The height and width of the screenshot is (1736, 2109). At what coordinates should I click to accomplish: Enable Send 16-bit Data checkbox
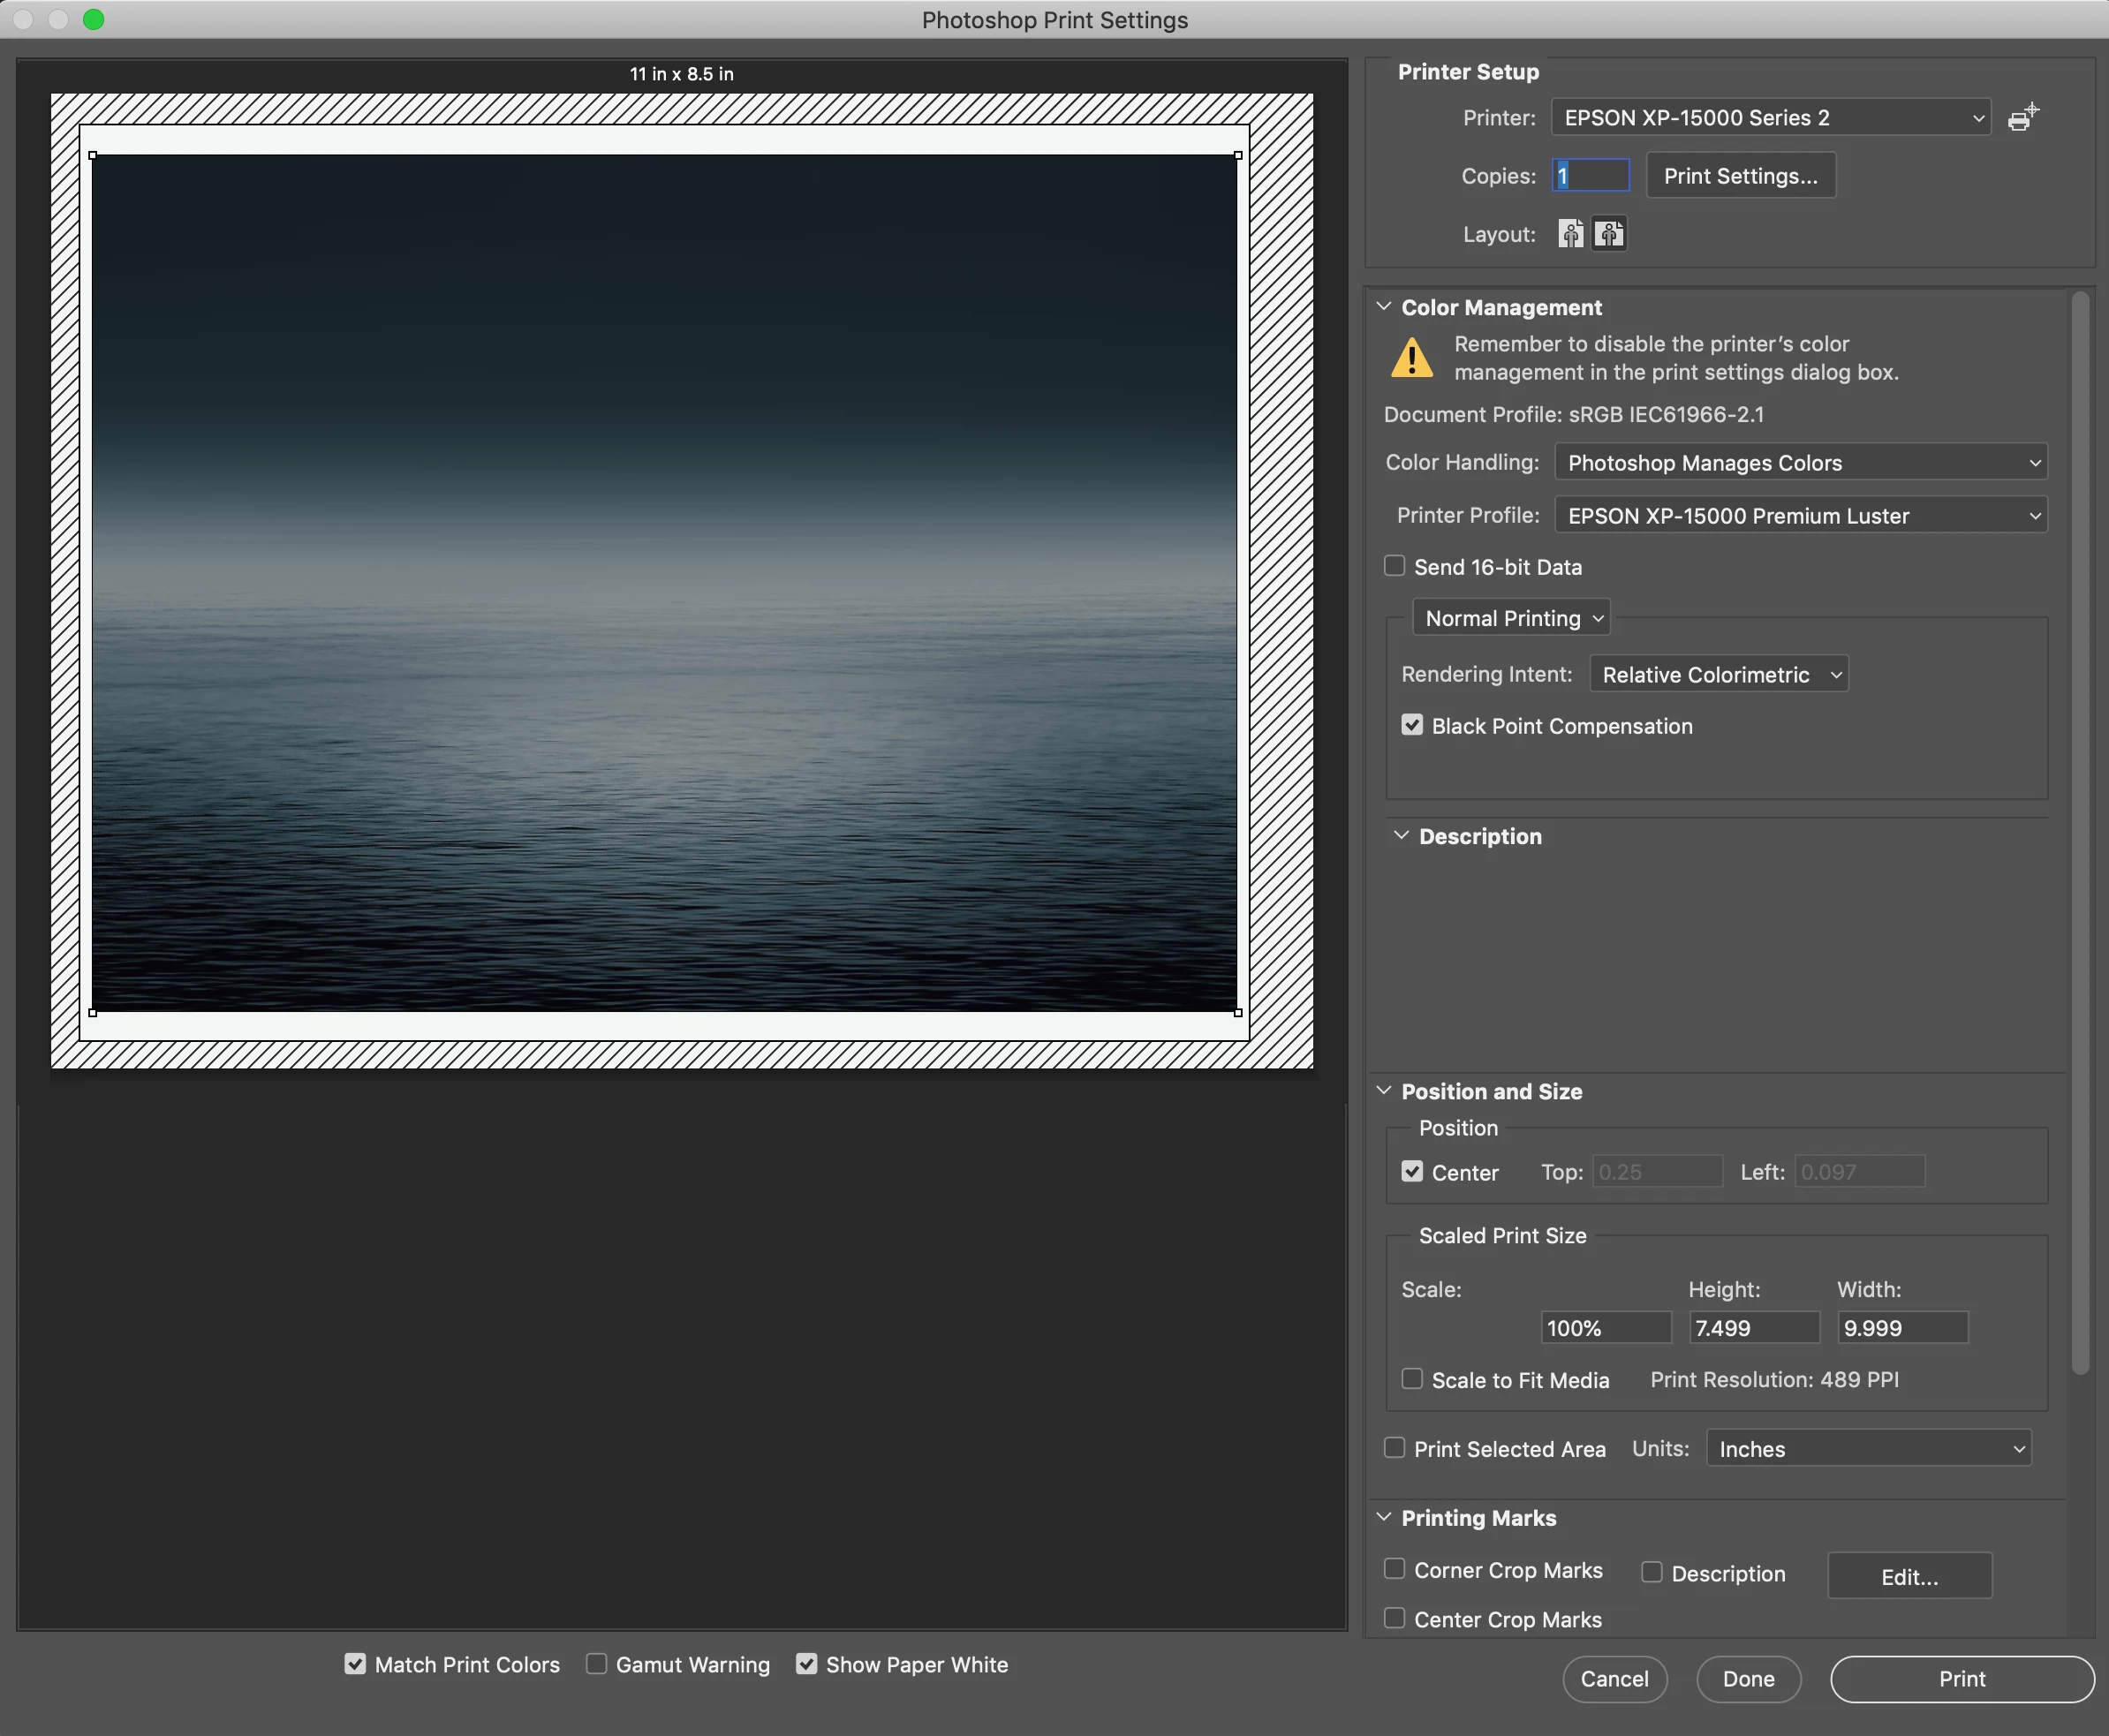(1395, 566)
